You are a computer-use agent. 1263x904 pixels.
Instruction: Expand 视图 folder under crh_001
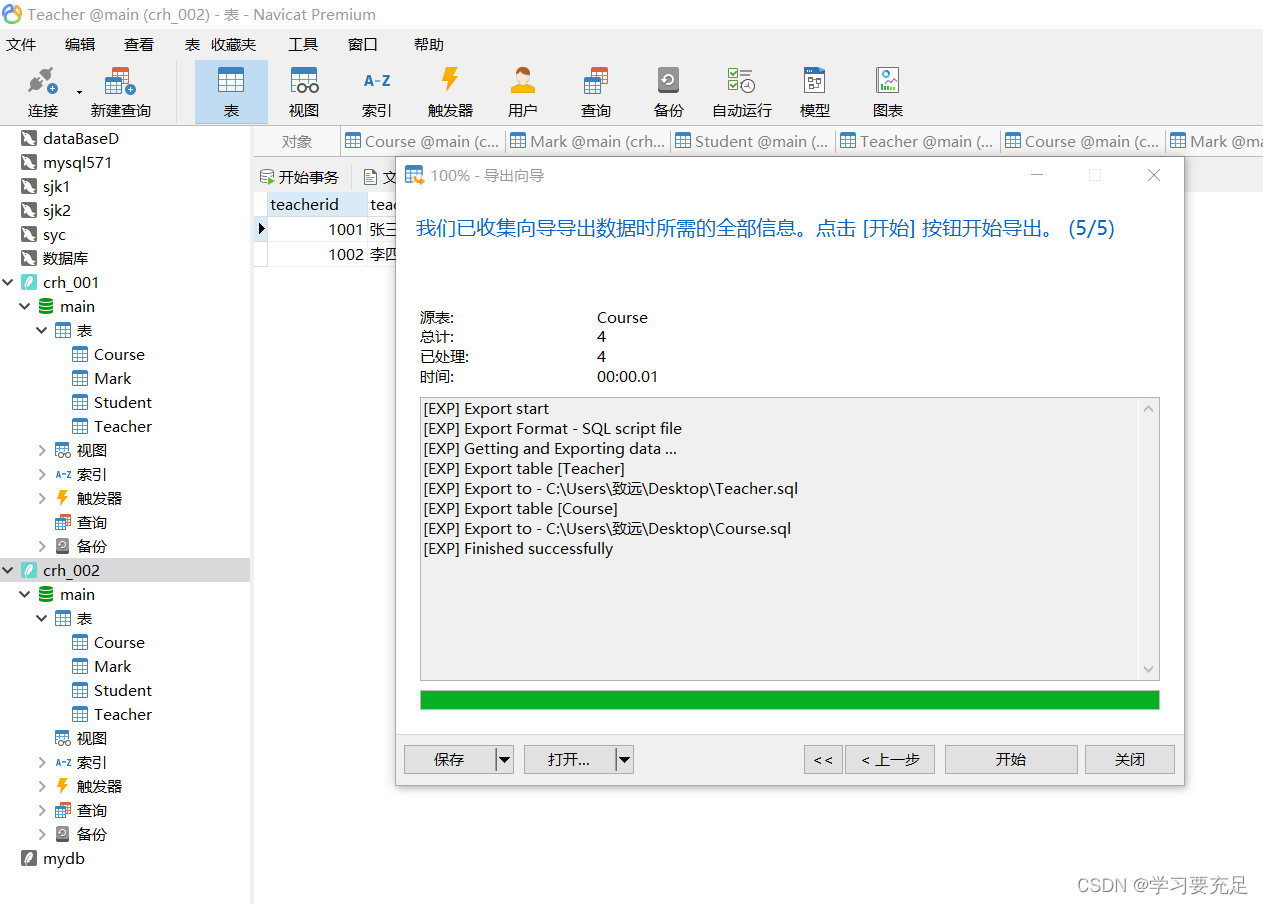pyautogui.click(x=42, y=450)
